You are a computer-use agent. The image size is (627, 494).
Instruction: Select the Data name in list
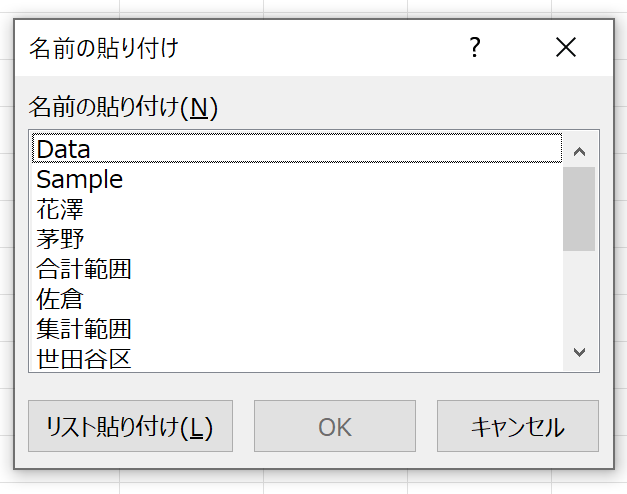tap(297, 148)
